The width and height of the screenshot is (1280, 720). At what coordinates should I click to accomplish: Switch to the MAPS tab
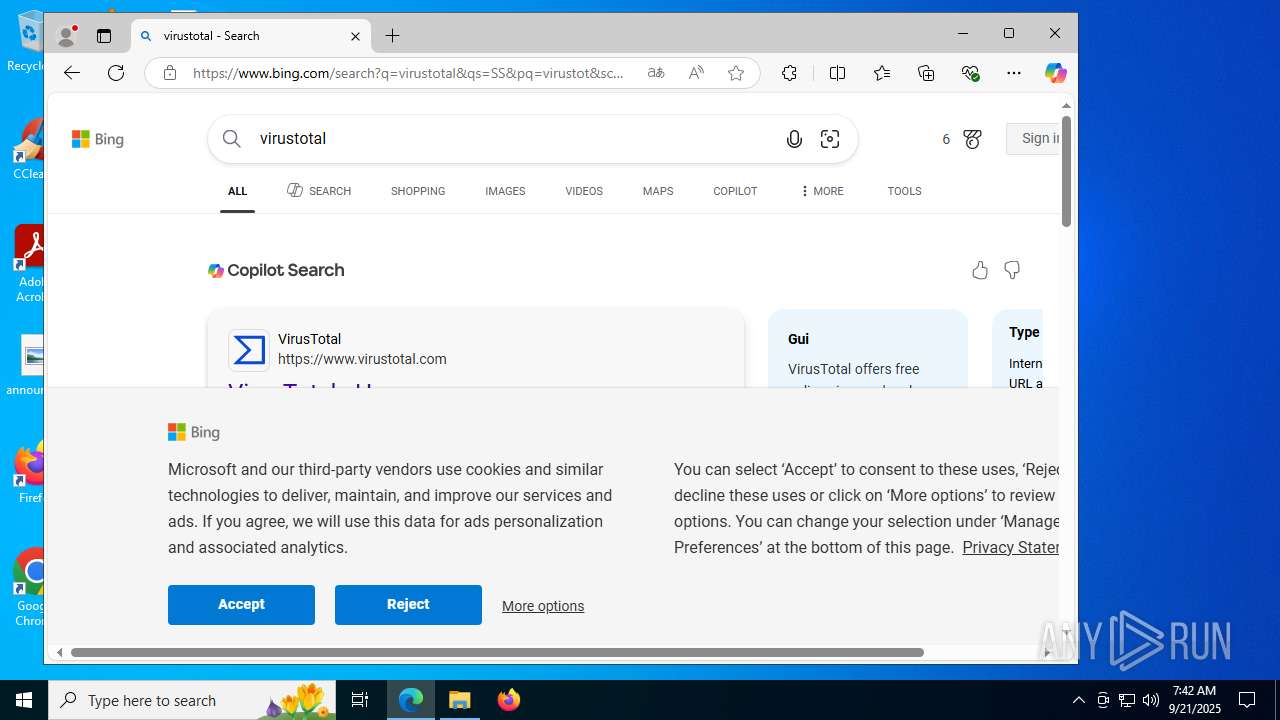(x=658, y=191)
